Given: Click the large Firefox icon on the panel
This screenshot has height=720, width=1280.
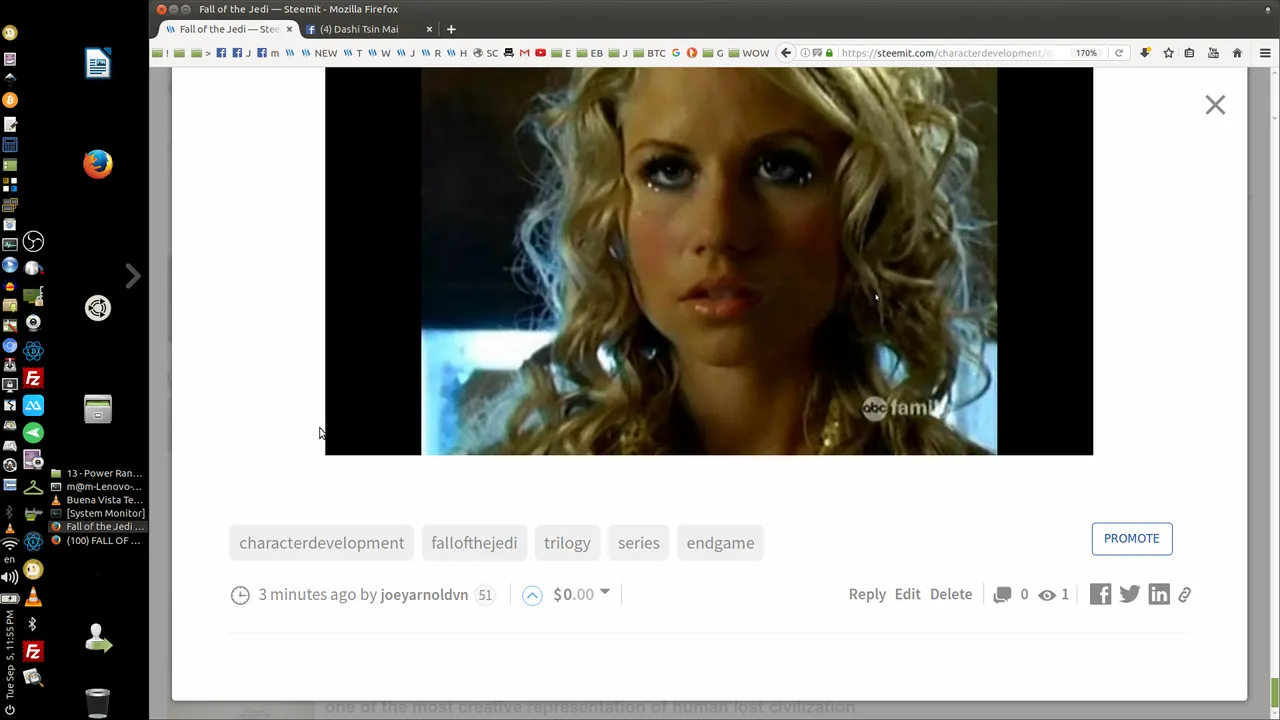Looking at the screenshot, I should click(x=98, y=164).
